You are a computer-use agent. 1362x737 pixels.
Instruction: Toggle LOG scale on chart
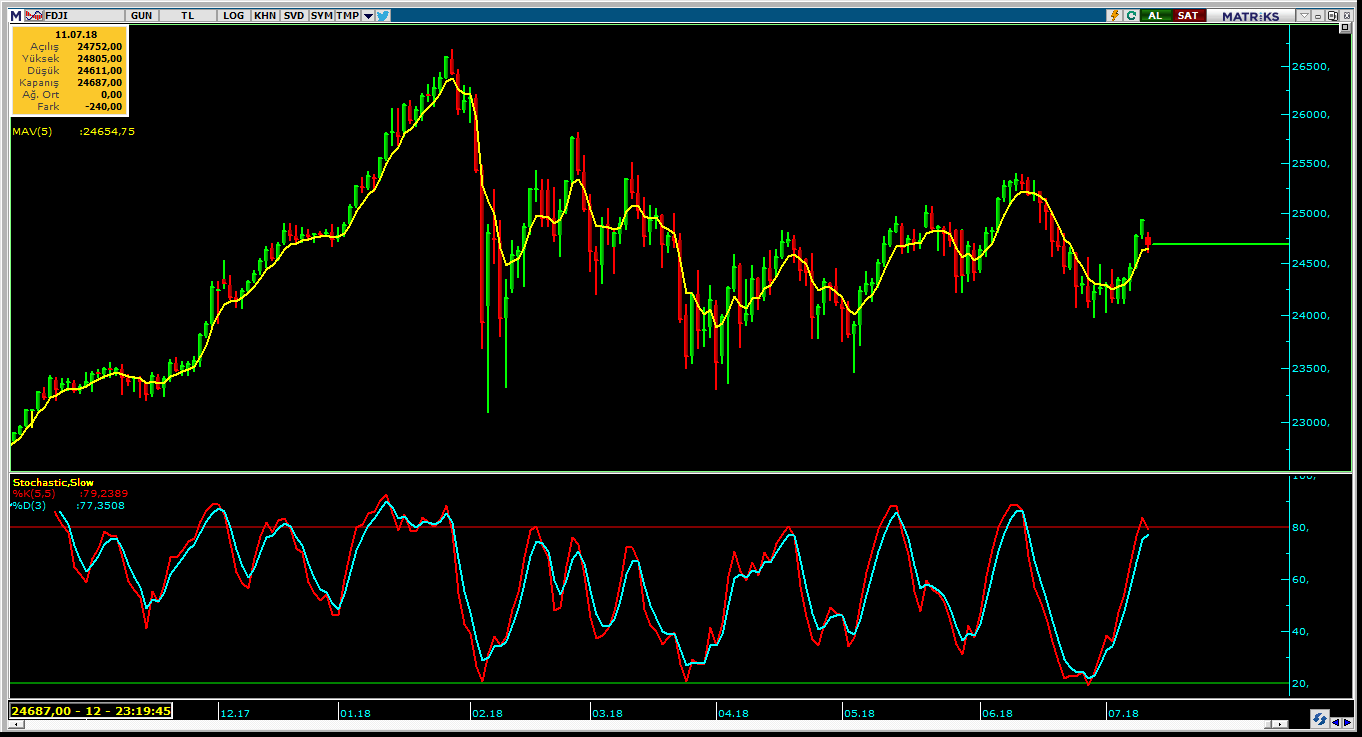pyautogui.click(x=234, y=15)
